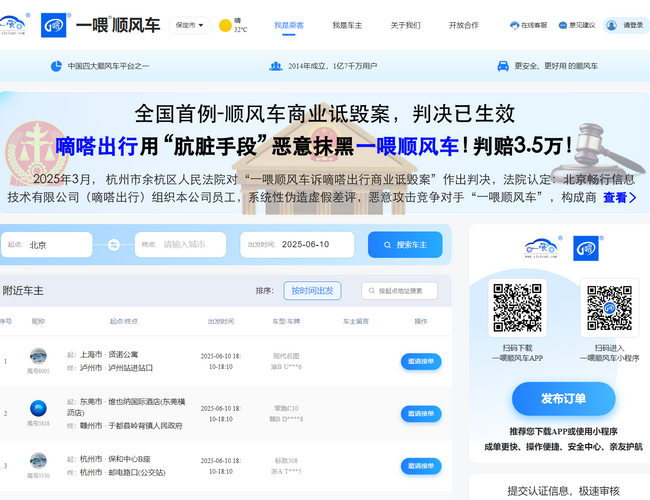The image size is (650, 500).
Task: Click the 在线客服 headset icon
Action: coord(514,25)
